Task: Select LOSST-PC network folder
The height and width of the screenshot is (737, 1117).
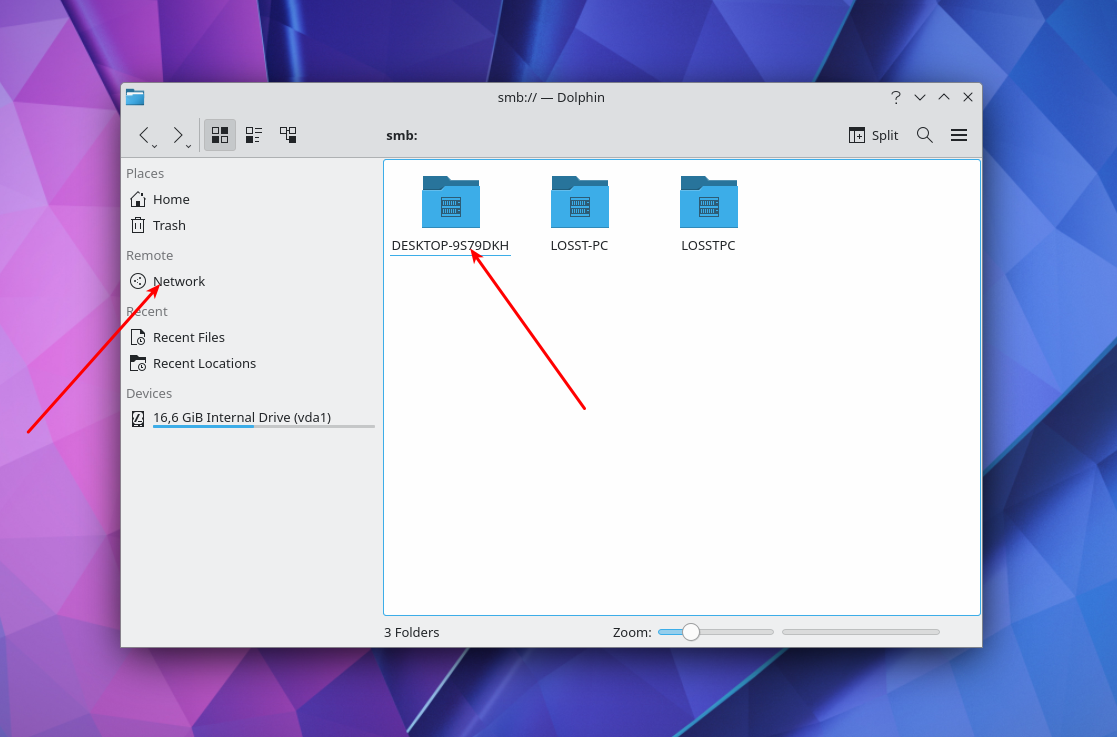Action: pos(579,214)
